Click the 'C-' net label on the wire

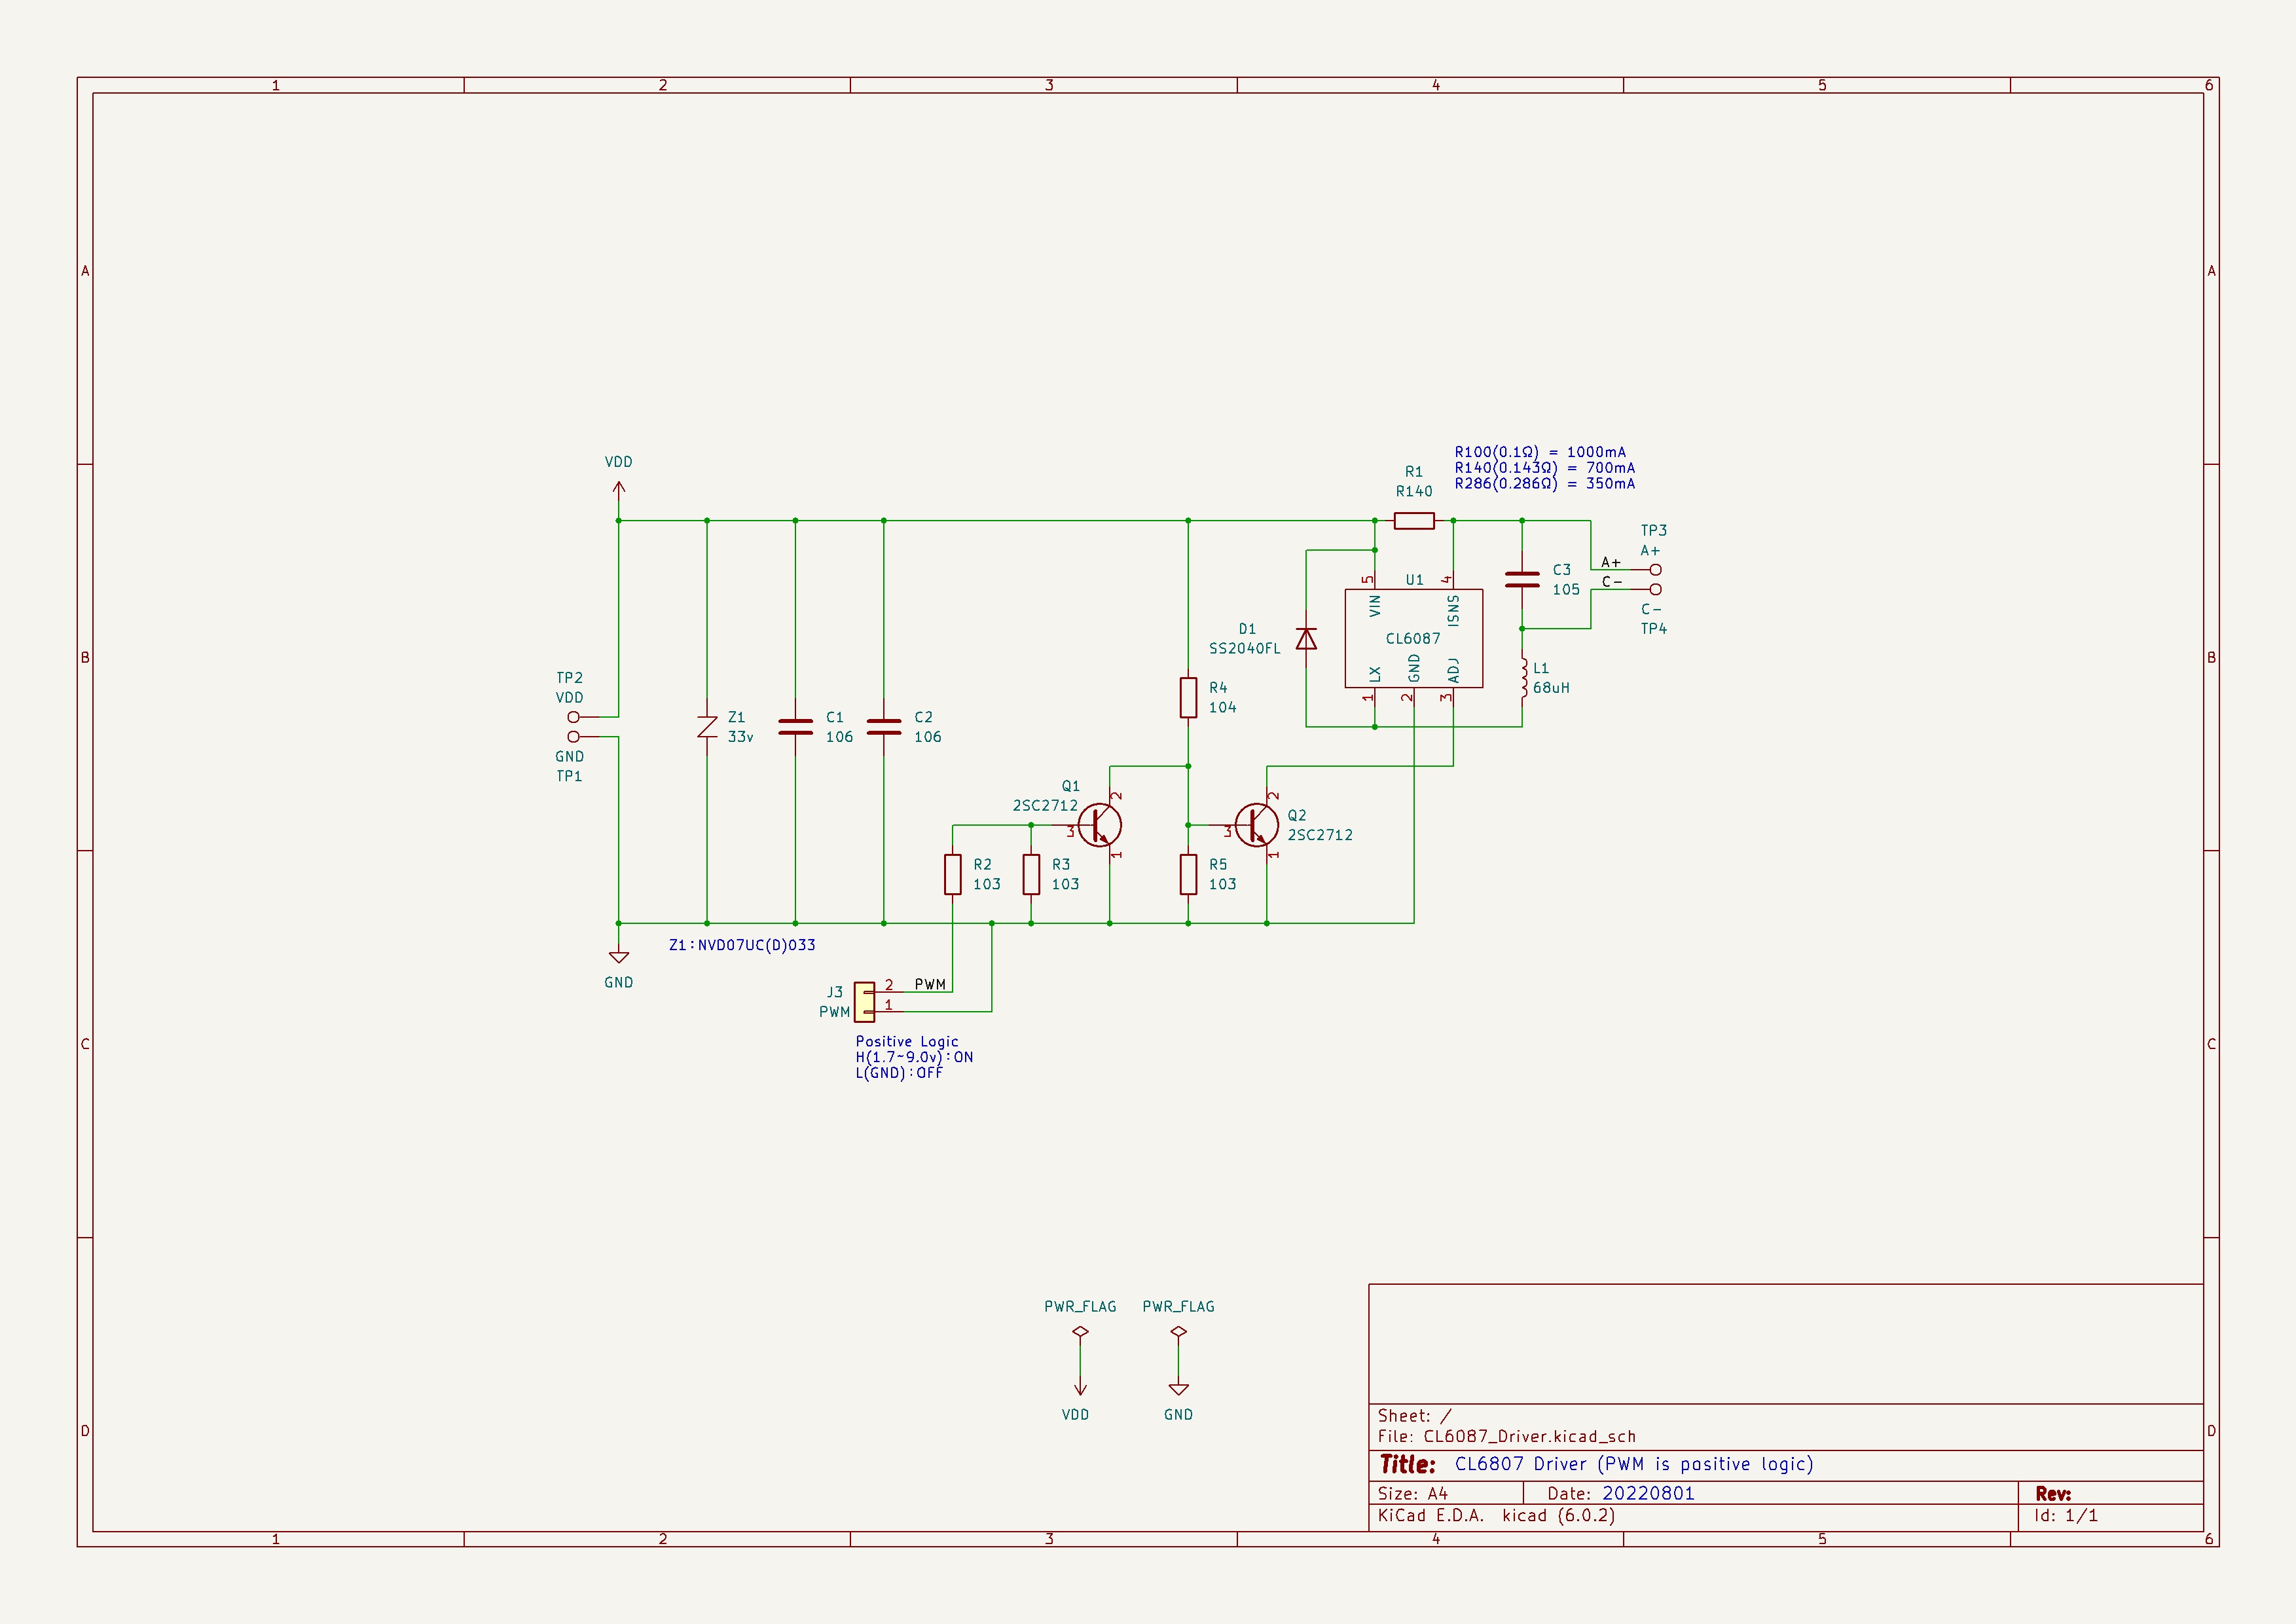coord(1612,582)
